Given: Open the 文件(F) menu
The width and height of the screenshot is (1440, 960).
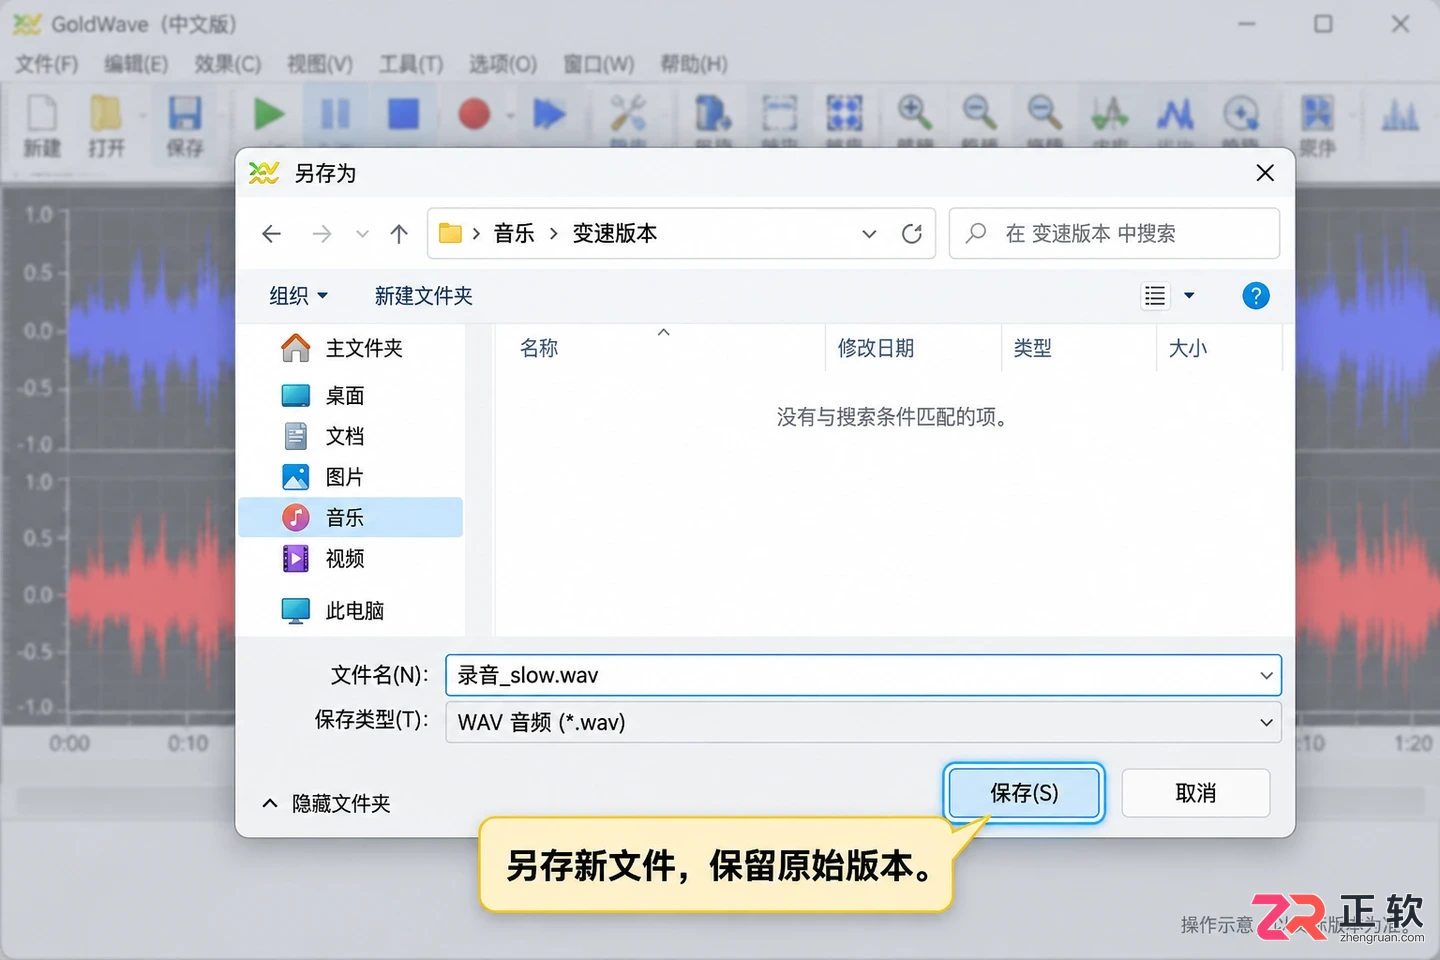Looking at the screenshot, I should pos(46,64).
